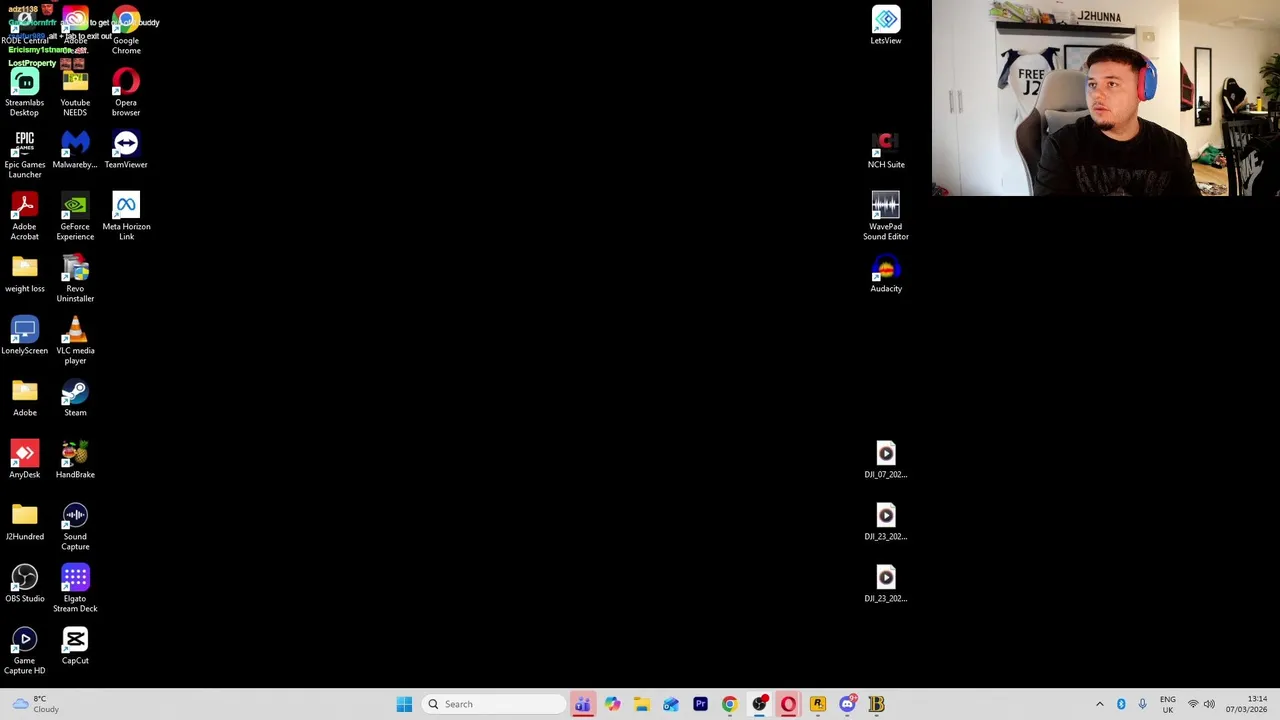
Task: Open the TeamViewer desktop icon
Action: (x=126, y=150)
